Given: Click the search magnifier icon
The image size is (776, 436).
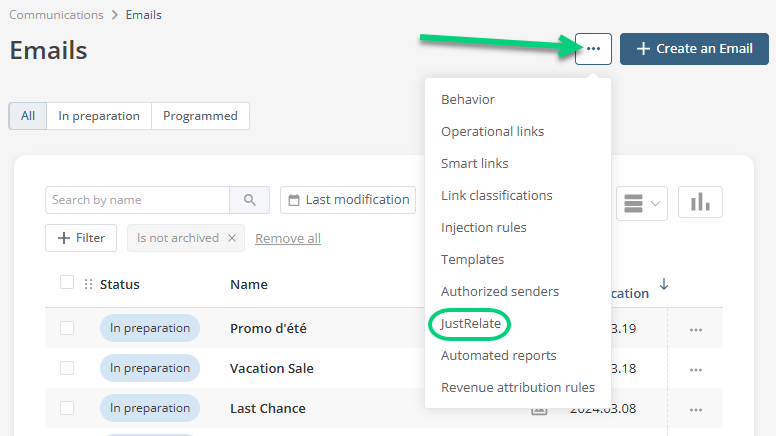Looking at the screenshot, I should click(x=250, y=200).
